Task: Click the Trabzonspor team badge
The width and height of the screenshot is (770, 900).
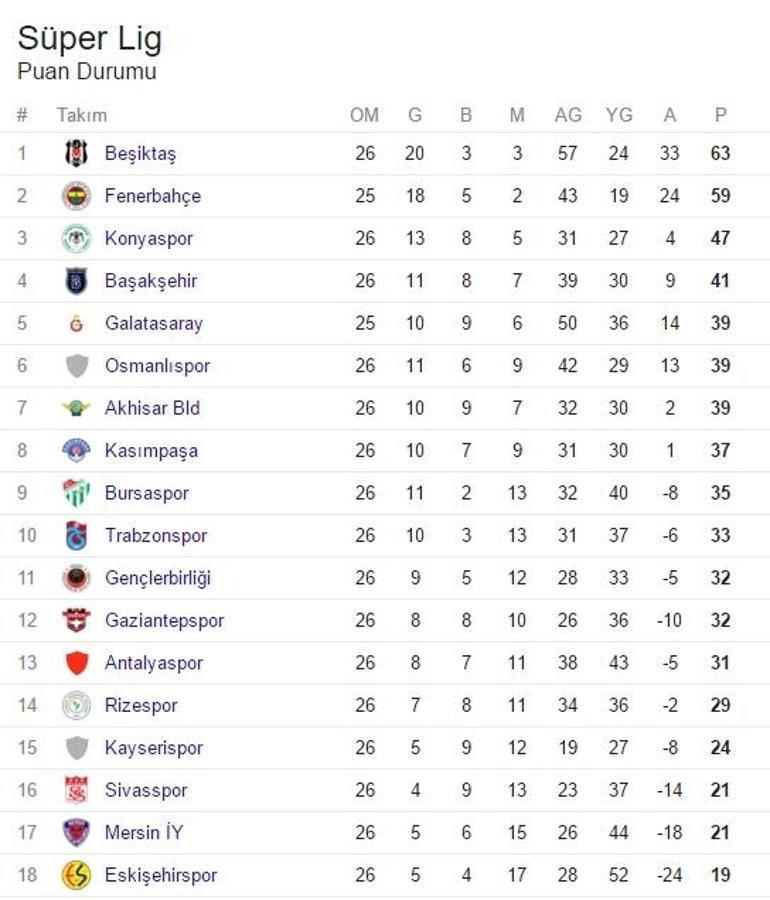Action: tap(76, 535)
